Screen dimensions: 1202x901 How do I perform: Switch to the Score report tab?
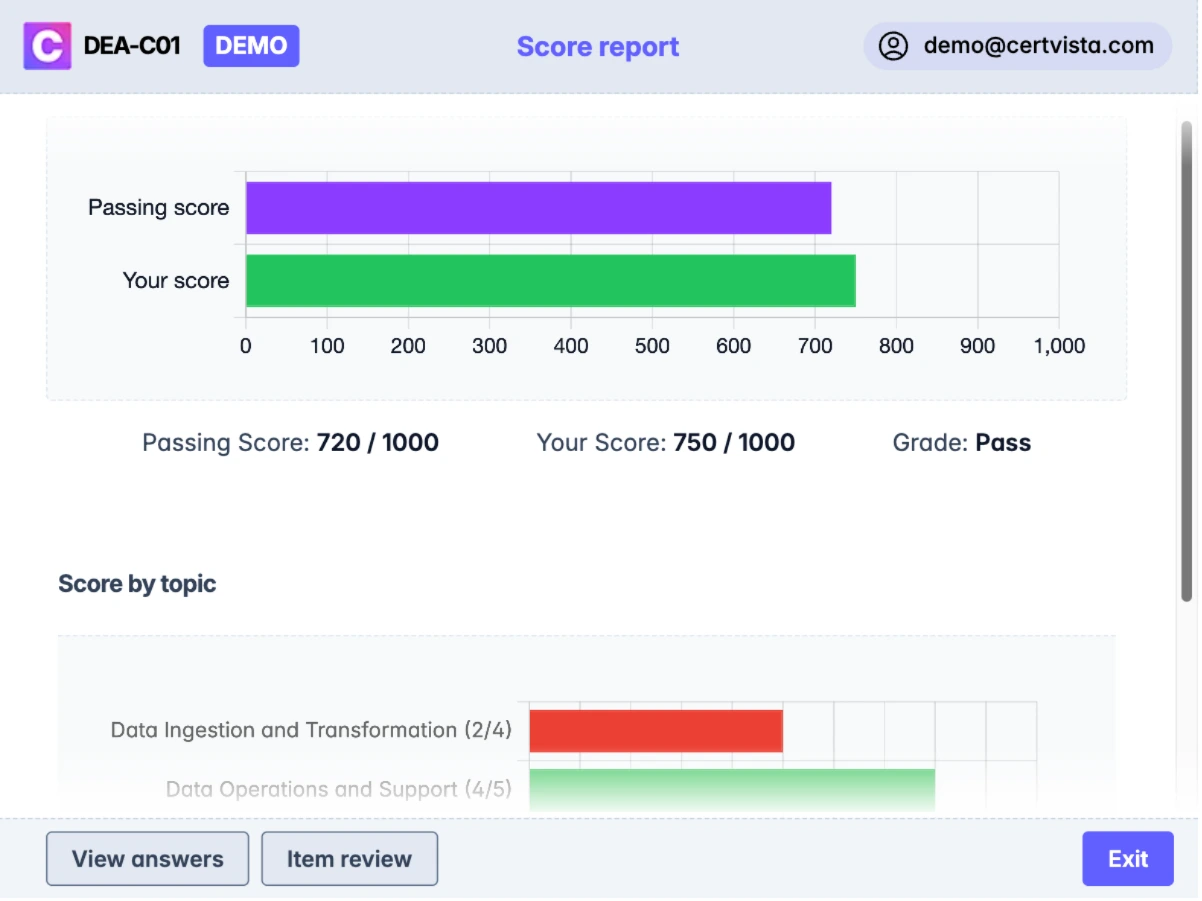(597, 45)
